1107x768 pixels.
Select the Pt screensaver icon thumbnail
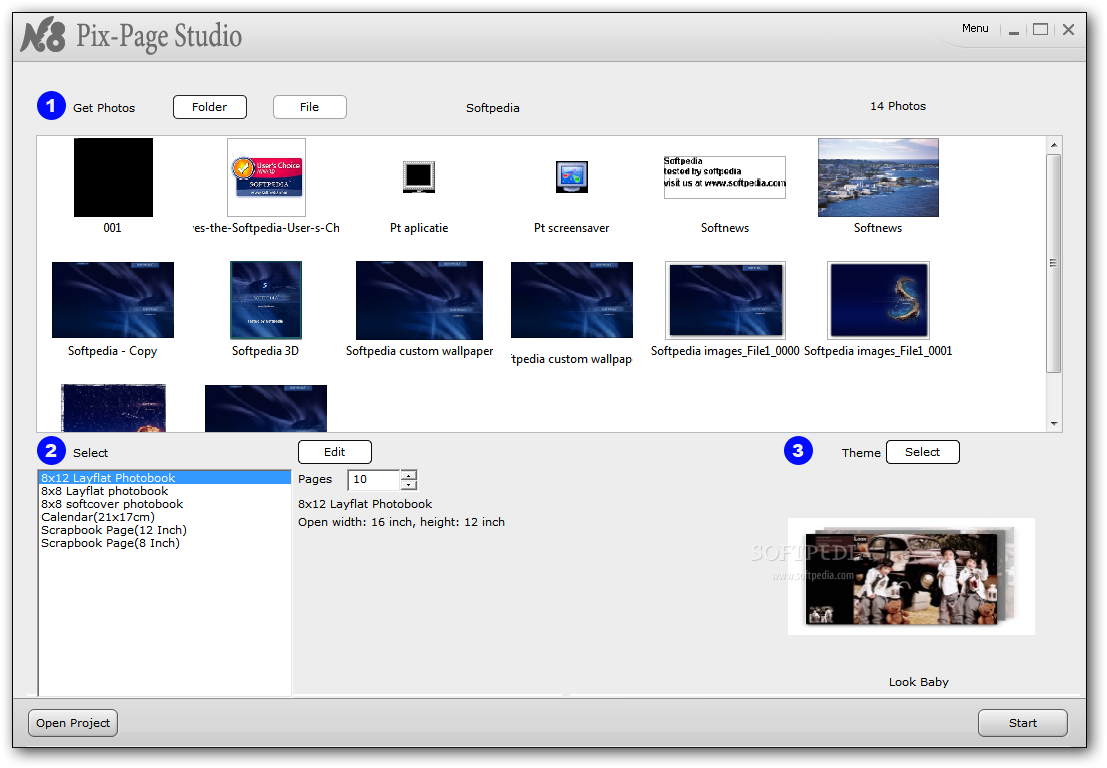(572, 177)
